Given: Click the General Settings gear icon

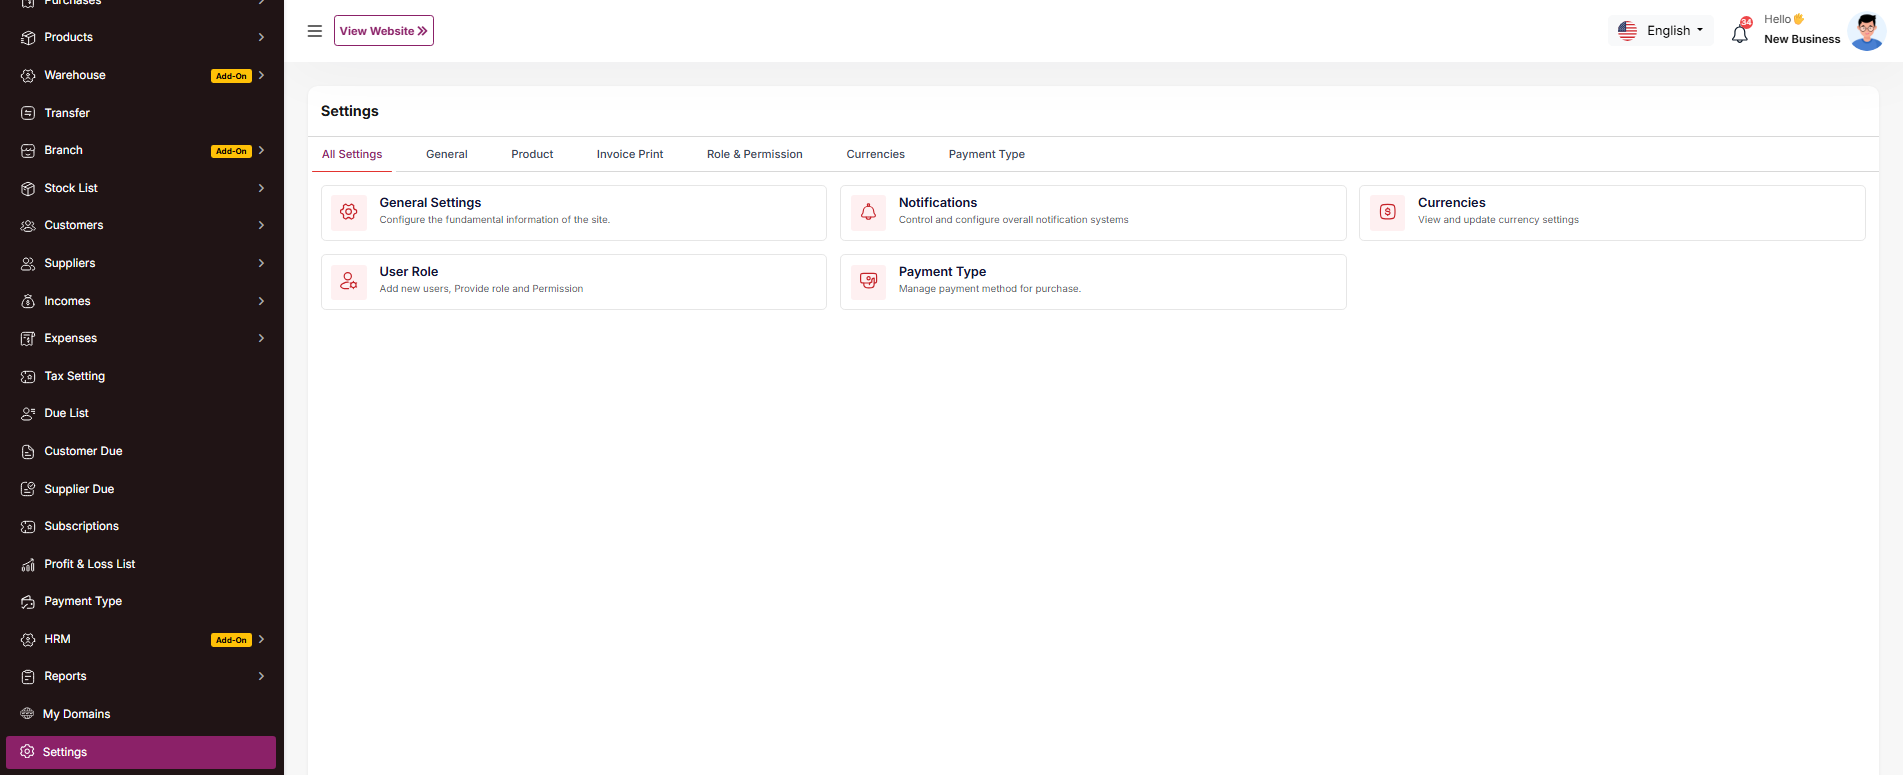Looking at the screenshot, I should (x=349, y=212).
